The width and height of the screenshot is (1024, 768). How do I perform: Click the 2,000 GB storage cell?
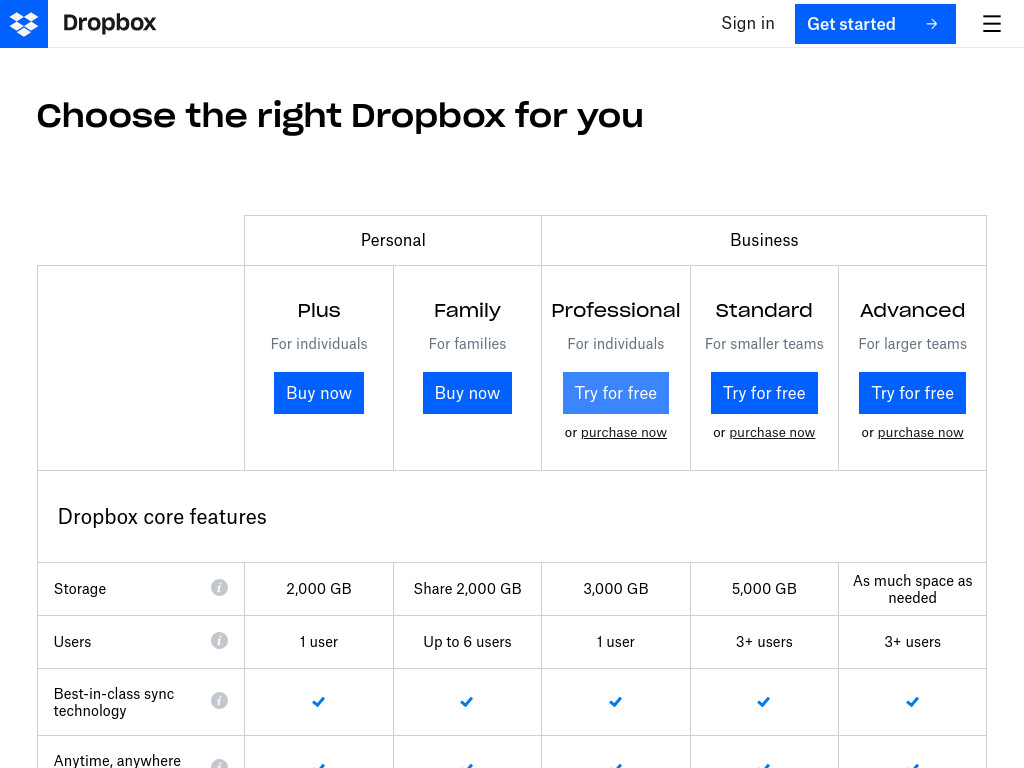coord(319,589)
